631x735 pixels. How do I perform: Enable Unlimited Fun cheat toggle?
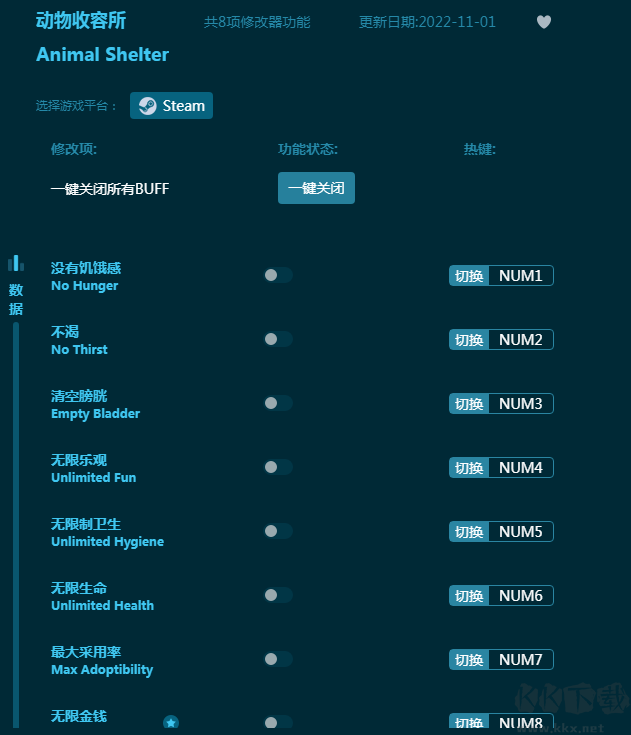pos(278,467)
